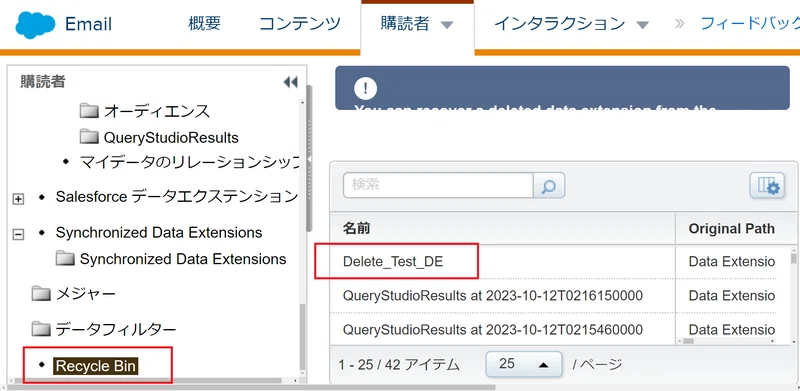This screenshot has width=800, height=391.
Task: Open items-per-page dropdown showing 25
Action: [524, 364]
